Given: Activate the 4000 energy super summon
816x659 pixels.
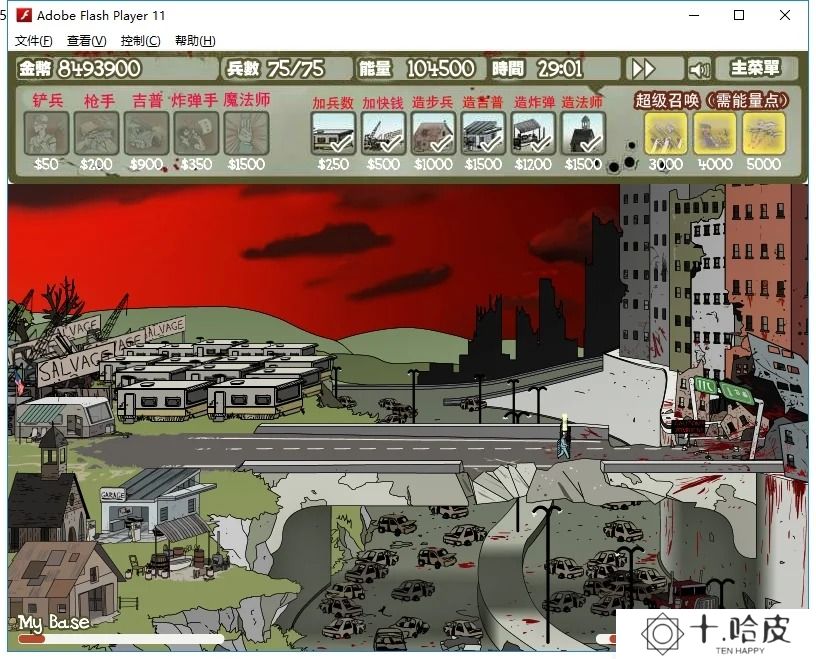Looking at the screenshot, I should (x=715, y=133).
